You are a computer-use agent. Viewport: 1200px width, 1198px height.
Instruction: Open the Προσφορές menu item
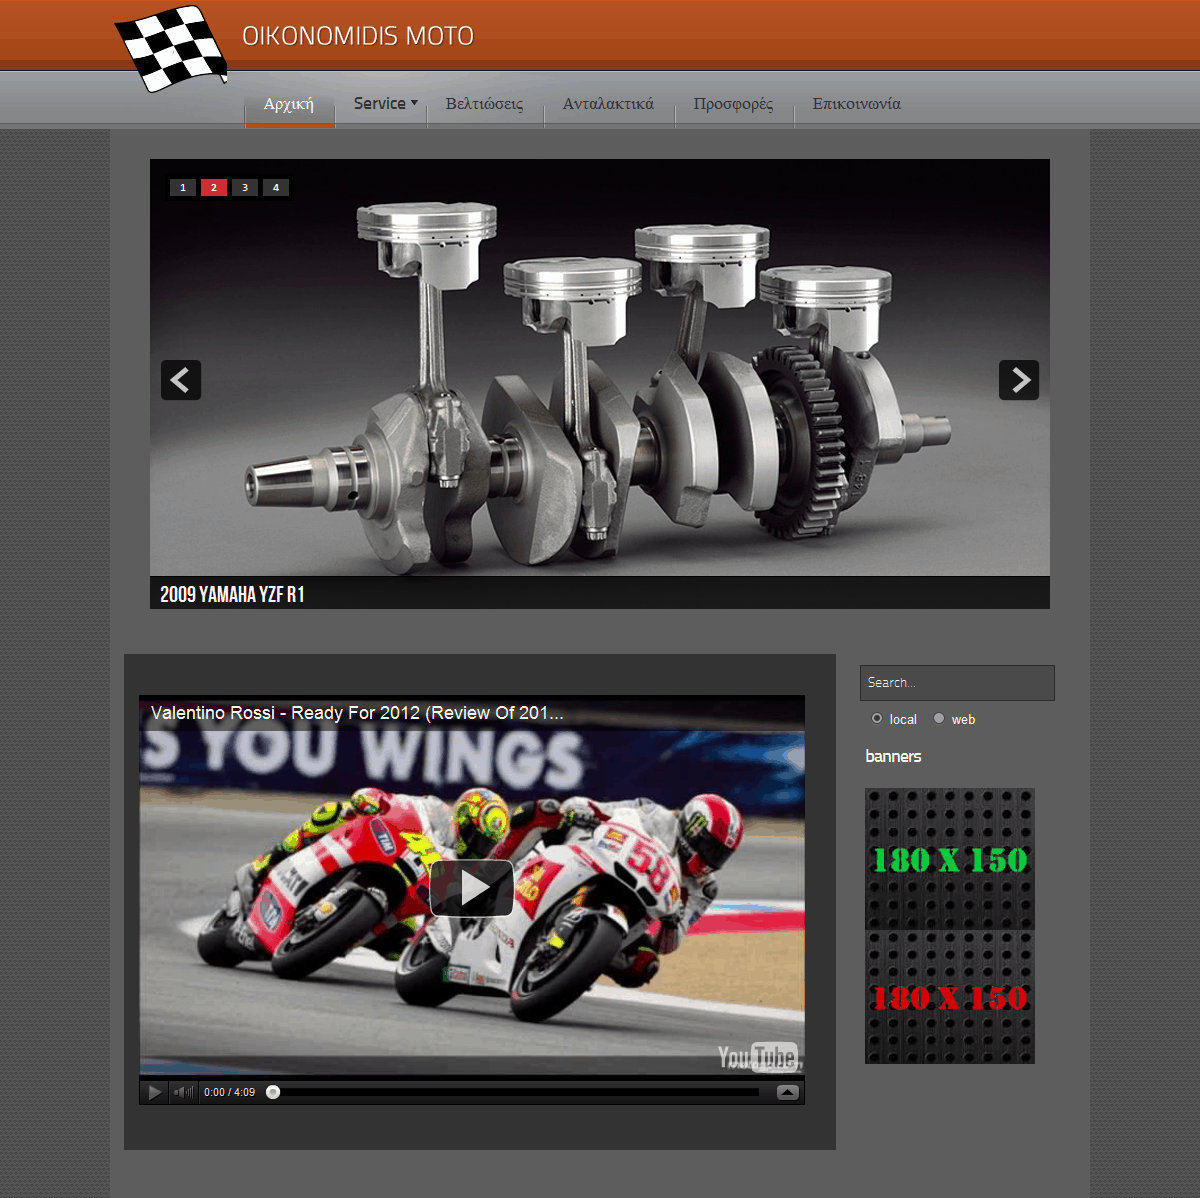[x=733, y=104]
